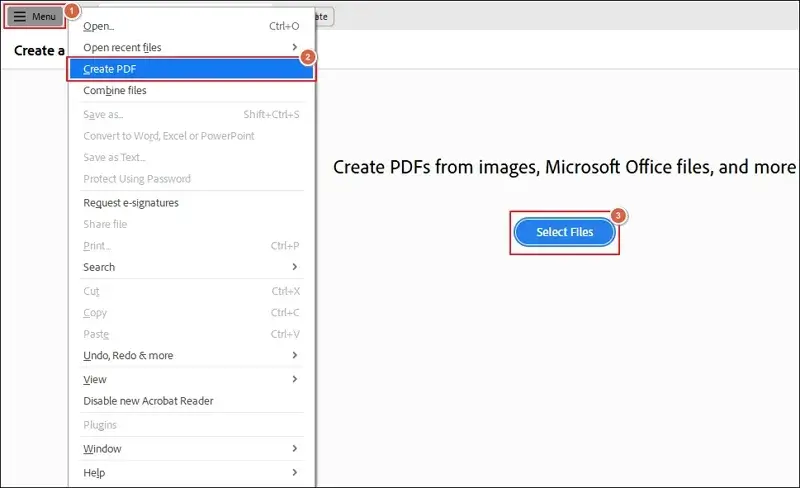Screen dimensions: 800x488
Task: Expand the View submenu
Action: tap(191, 379)
